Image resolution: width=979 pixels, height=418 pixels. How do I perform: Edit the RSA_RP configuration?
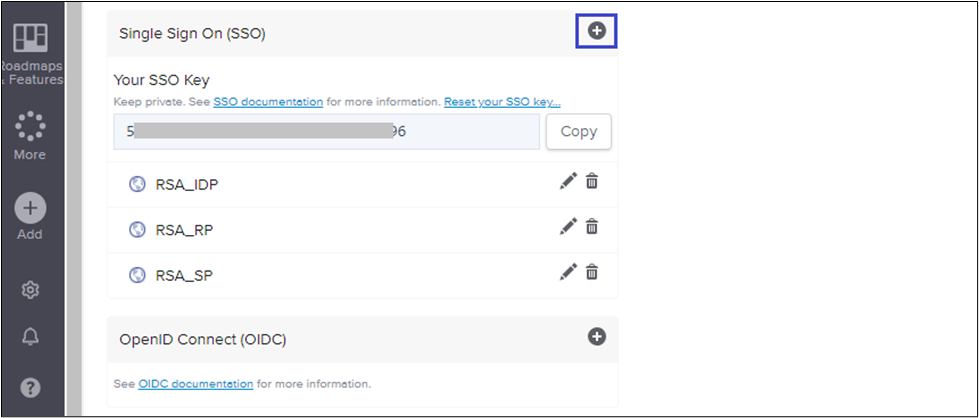[x=568, y=227]
